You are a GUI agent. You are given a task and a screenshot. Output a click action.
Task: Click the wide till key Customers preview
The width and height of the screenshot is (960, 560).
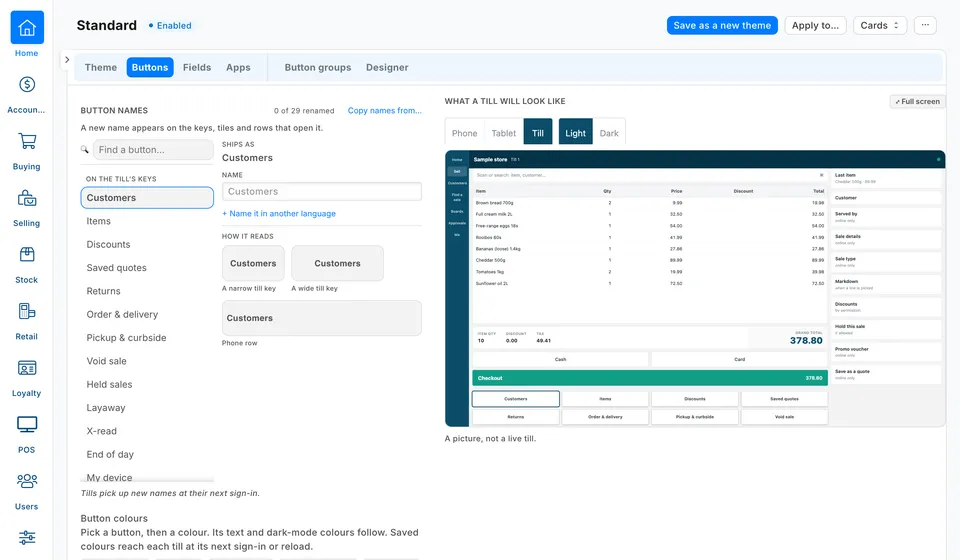pos(337,263)
